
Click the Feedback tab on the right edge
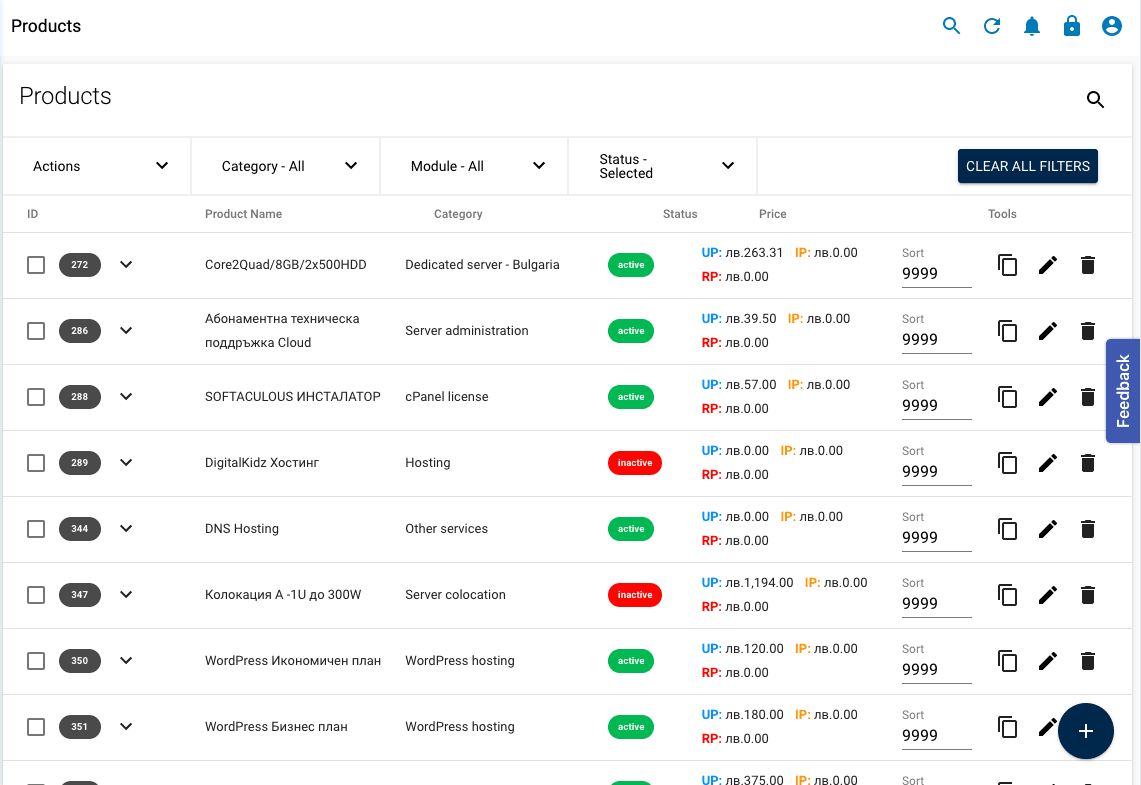[1122, 391]
